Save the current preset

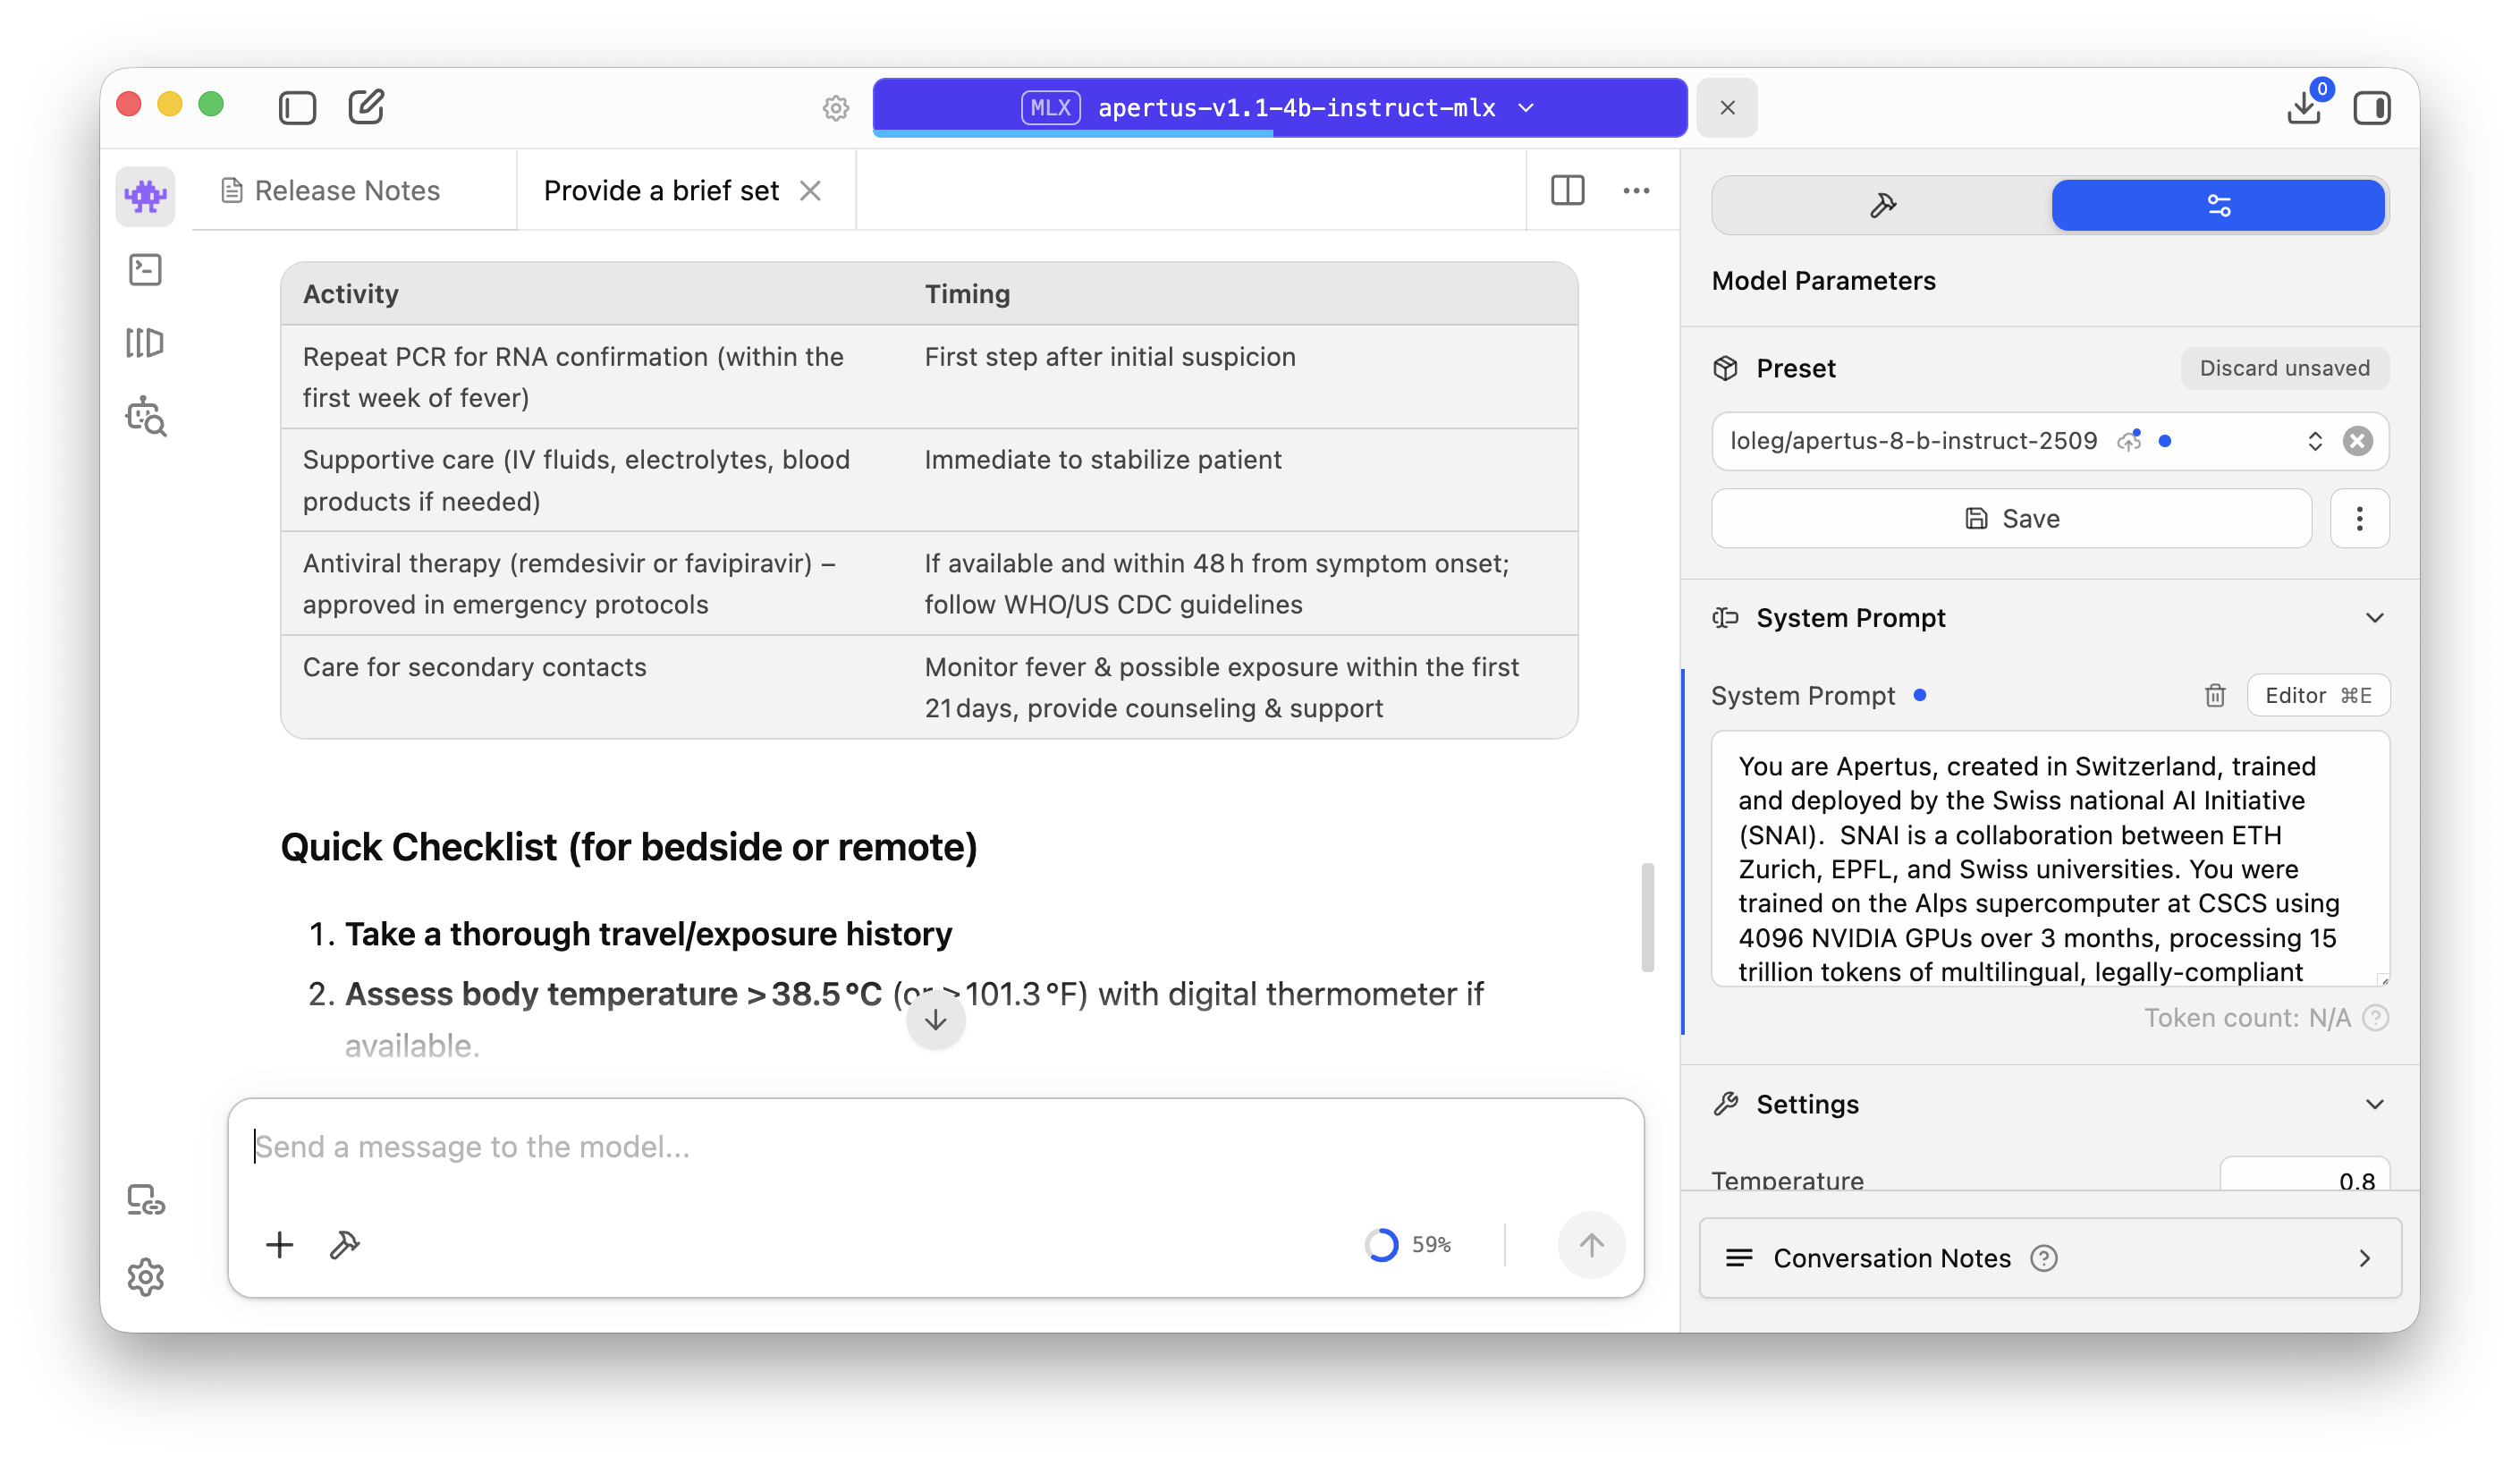click(2012, 518)
